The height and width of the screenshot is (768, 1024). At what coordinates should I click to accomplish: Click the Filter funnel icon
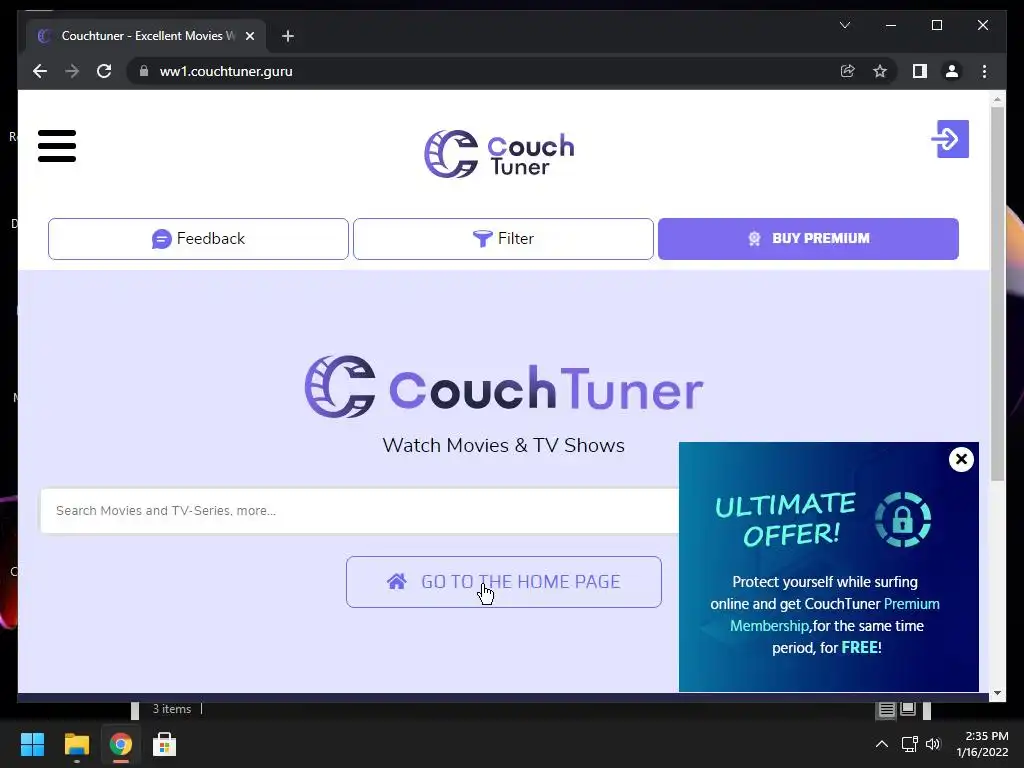483,239
